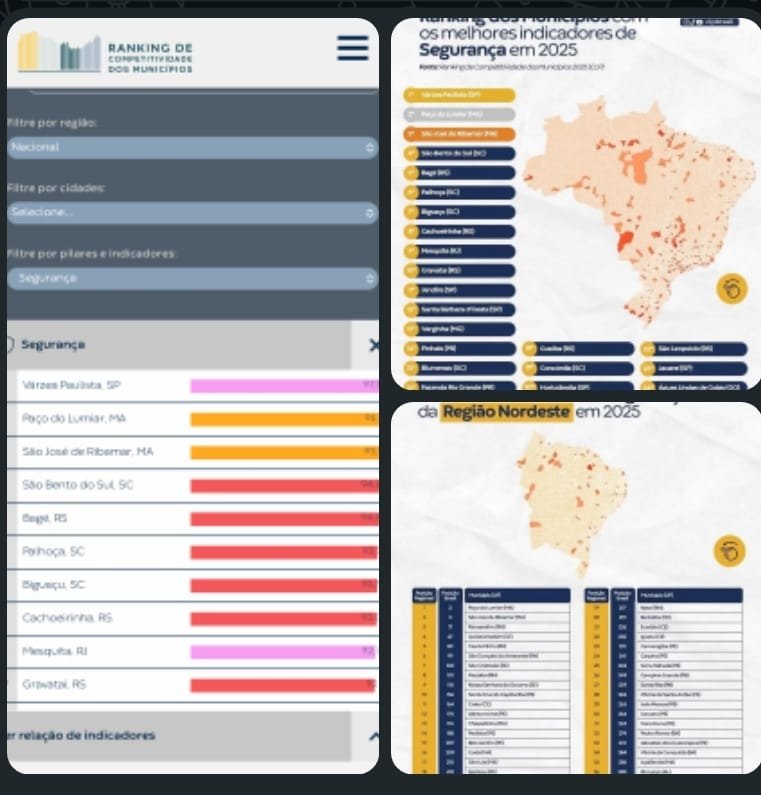Screen dimensions: 761x795
Task: Select the Várzea Paulista, SP row
Action: click(x=70, y=385)
